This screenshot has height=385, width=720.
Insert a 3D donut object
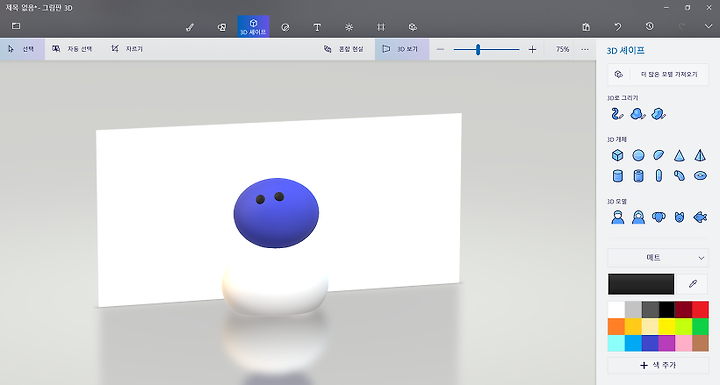pos(700,176)
